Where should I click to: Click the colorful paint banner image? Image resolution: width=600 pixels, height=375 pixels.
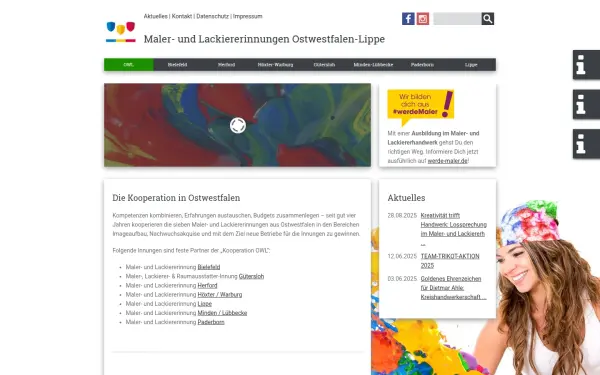[237, 125]
